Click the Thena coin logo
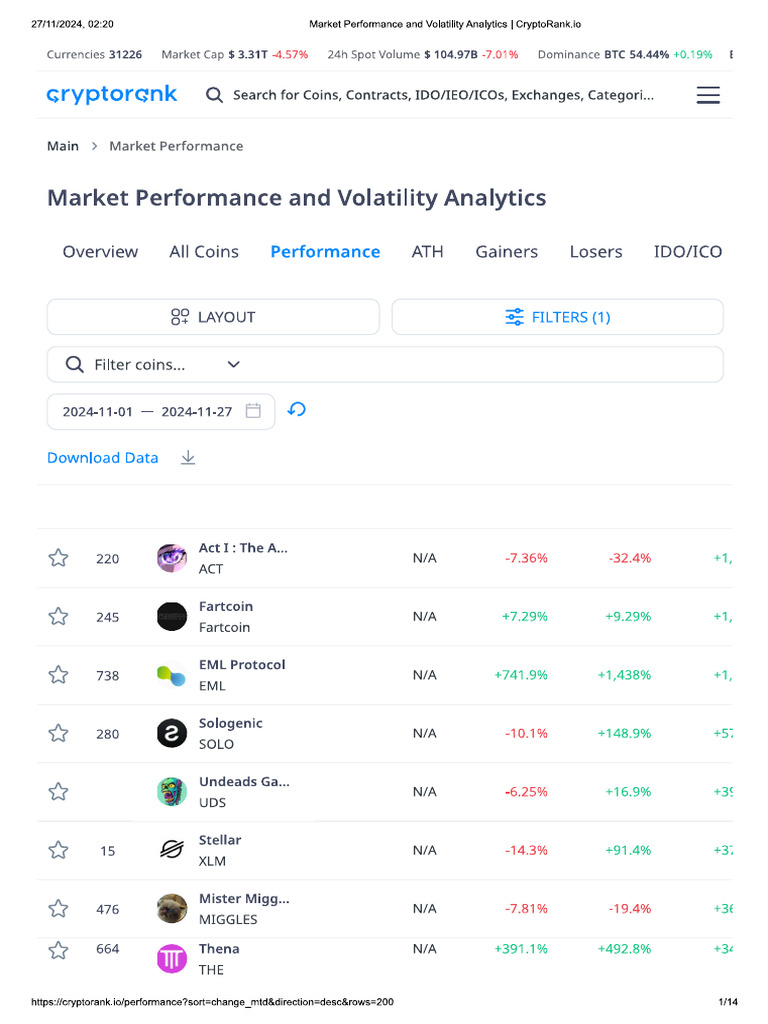The width and height of the screenshot is (768, 1024). 172,958
